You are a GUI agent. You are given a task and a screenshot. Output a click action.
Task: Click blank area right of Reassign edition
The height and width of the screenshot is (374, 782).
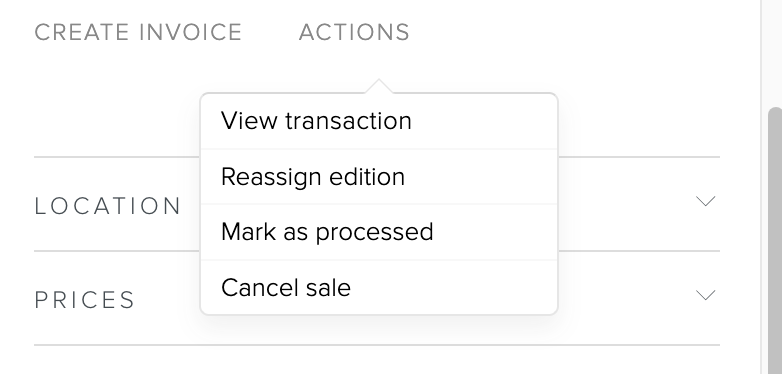[x=480, y=177]
